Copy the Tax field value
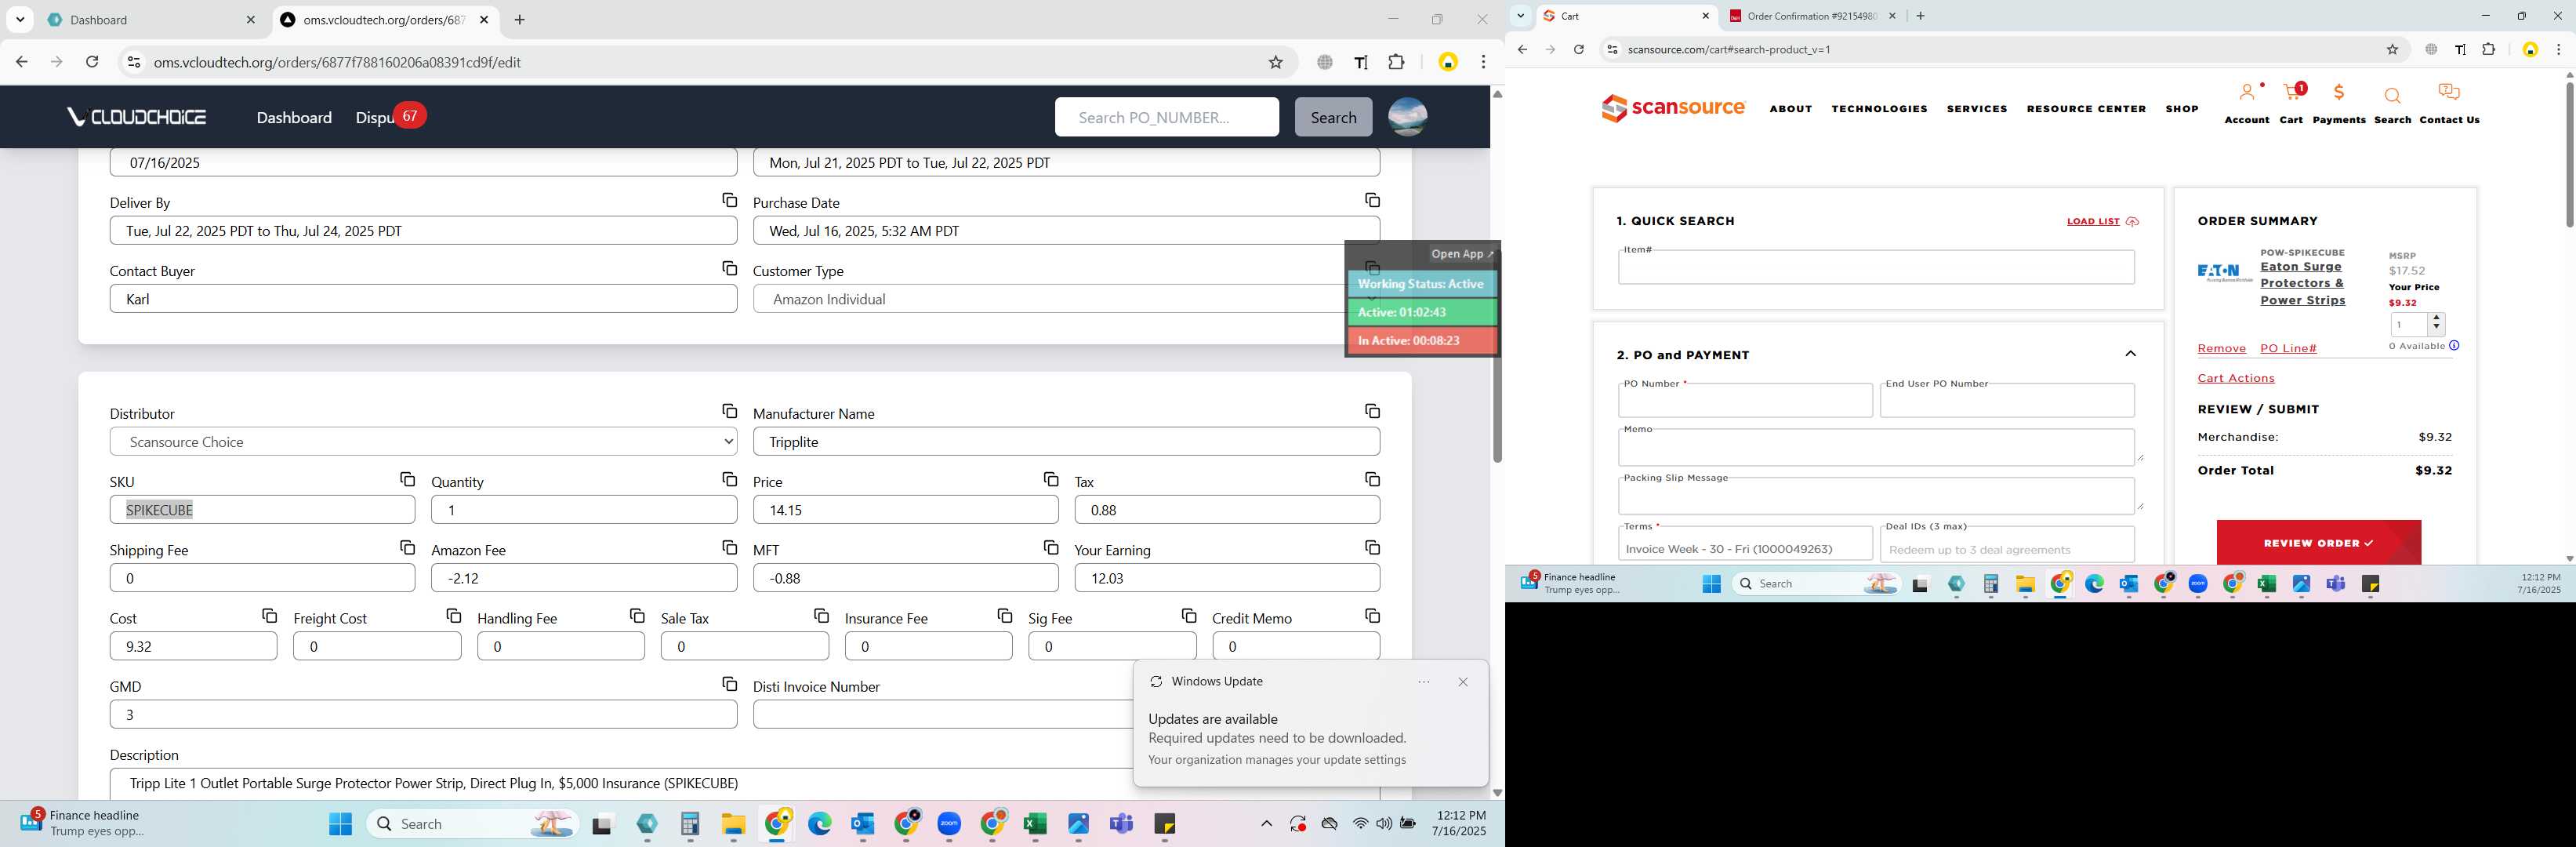The image size is (2576, 847). pos(1372,480)
